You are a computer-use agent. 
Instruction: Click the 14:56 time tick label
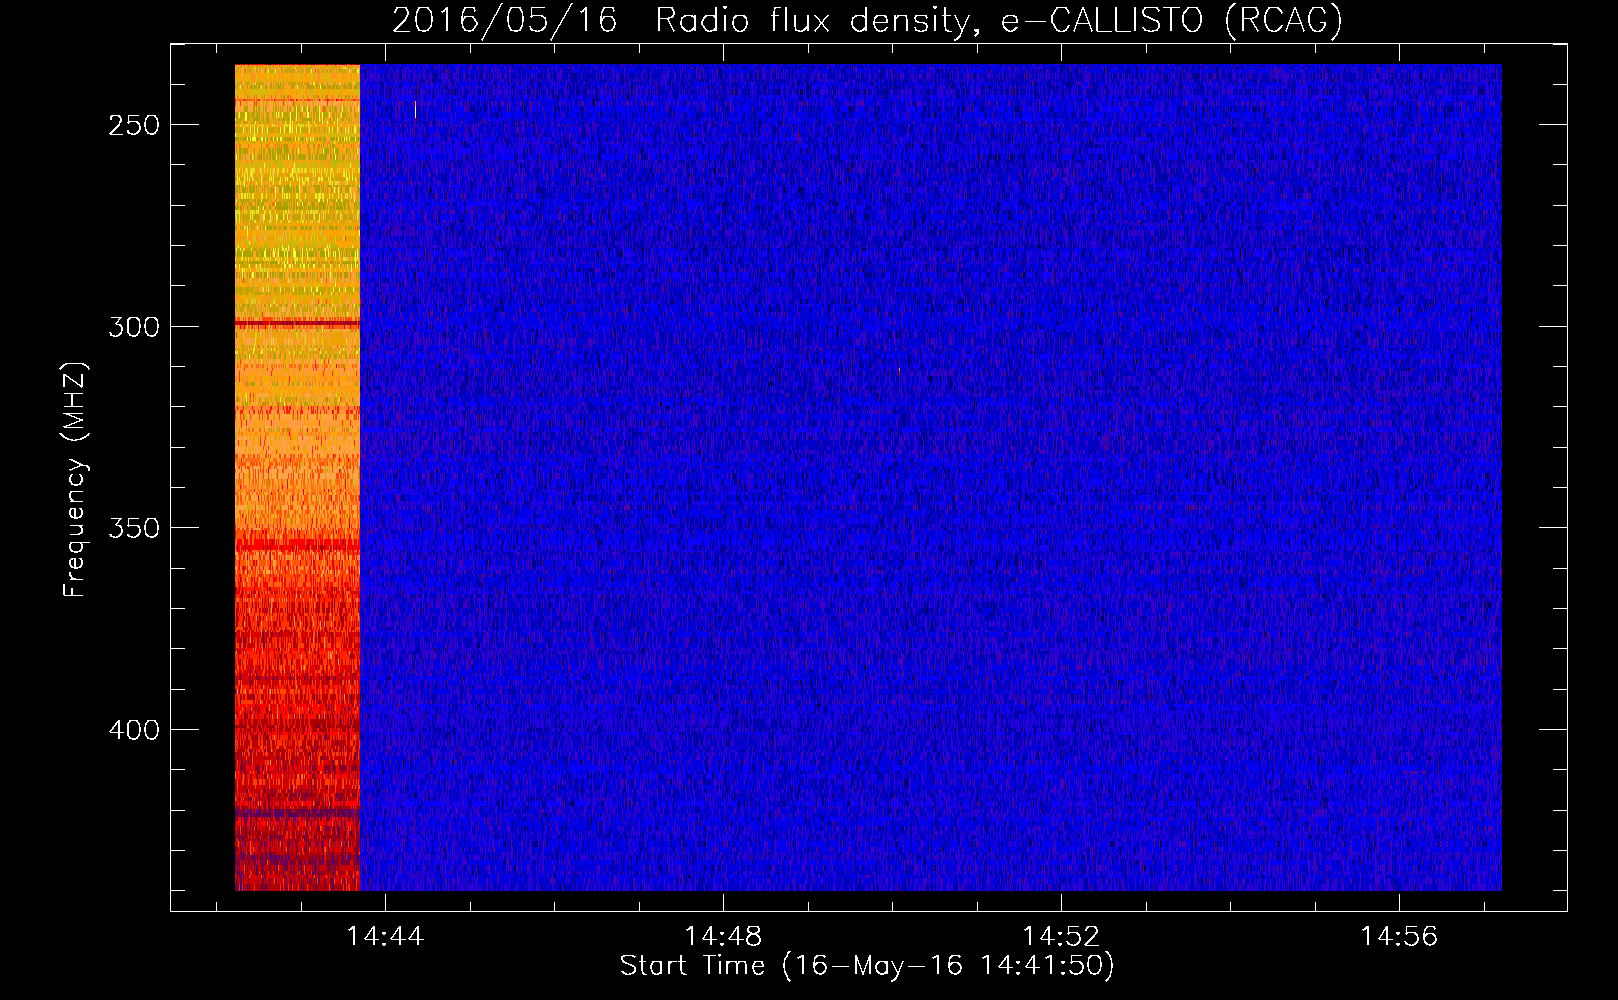tap(1399, 937)
